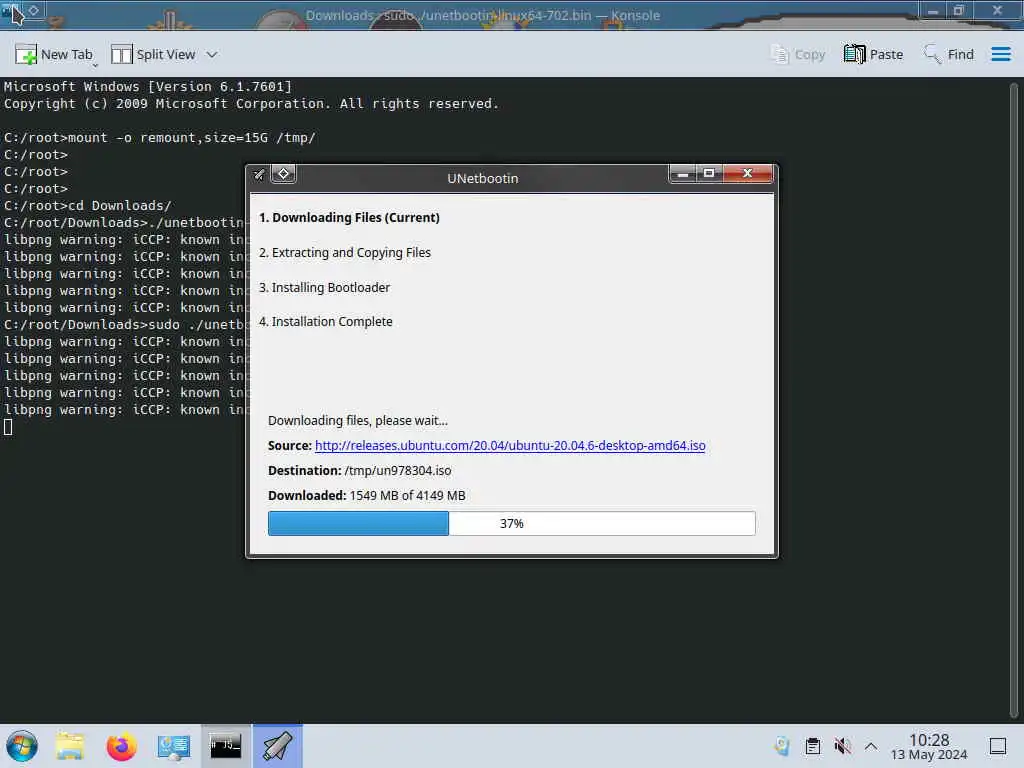Click the terminal cursor block
Image resolution: width=1024 pixels, height=768 pixels.
8,427
